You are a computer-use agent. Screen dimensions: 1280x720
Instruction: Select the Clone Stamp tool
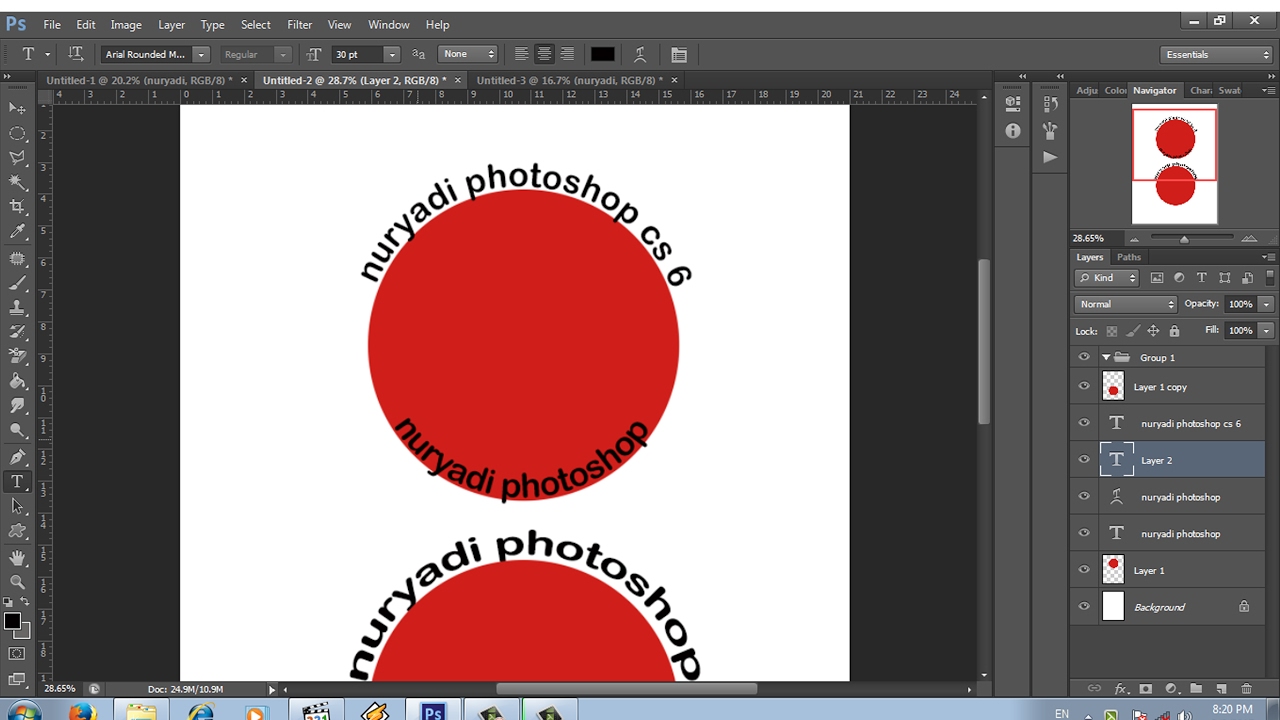point(17,308)
